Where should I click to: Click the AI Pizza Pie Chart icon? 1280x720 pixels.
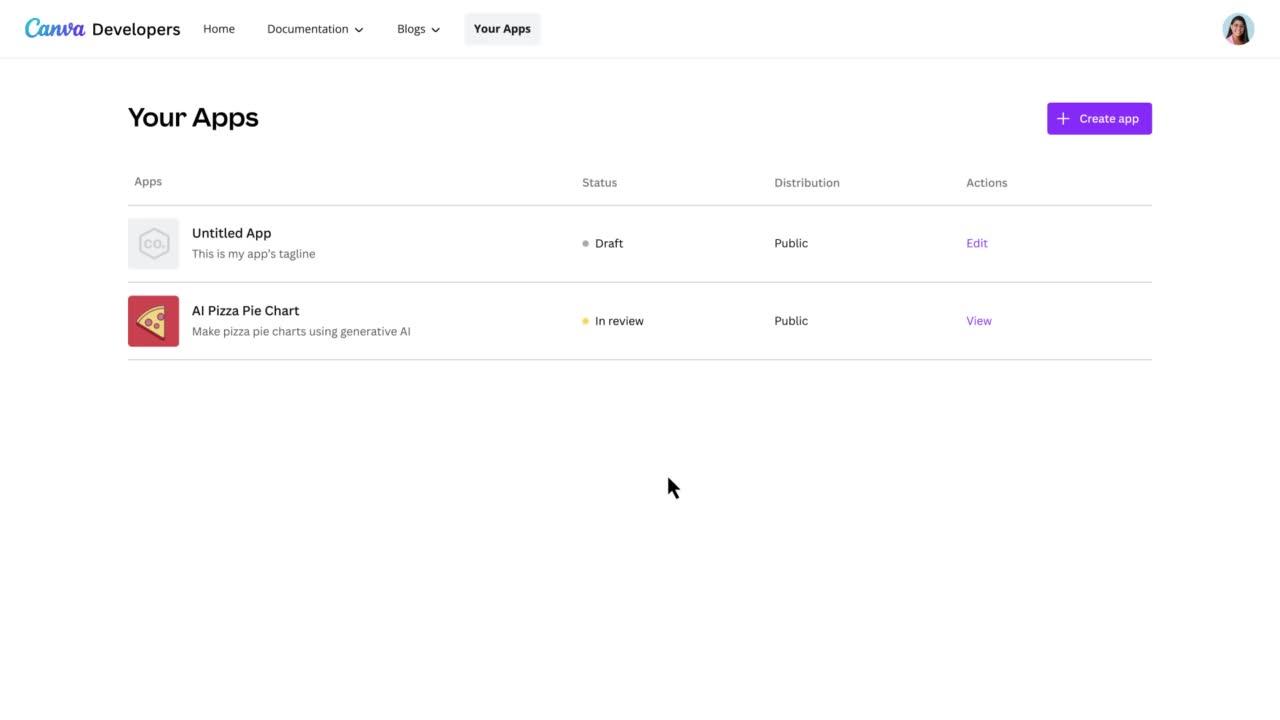point(153,321)
